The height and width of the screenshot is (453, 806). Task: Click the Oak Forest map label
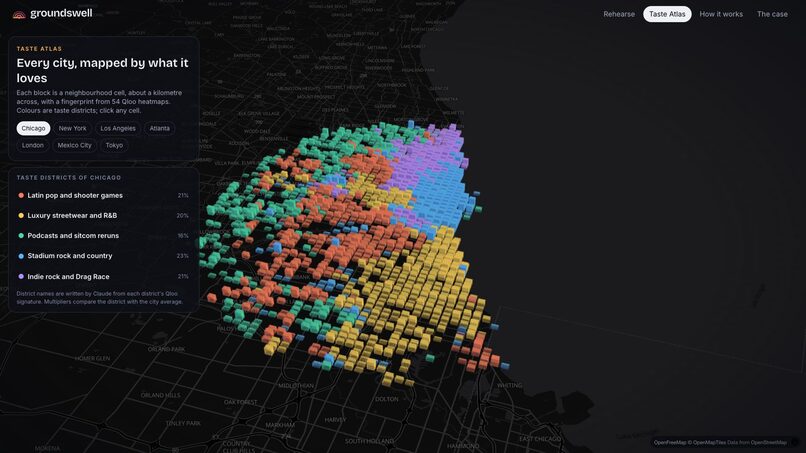pos(241,402)
